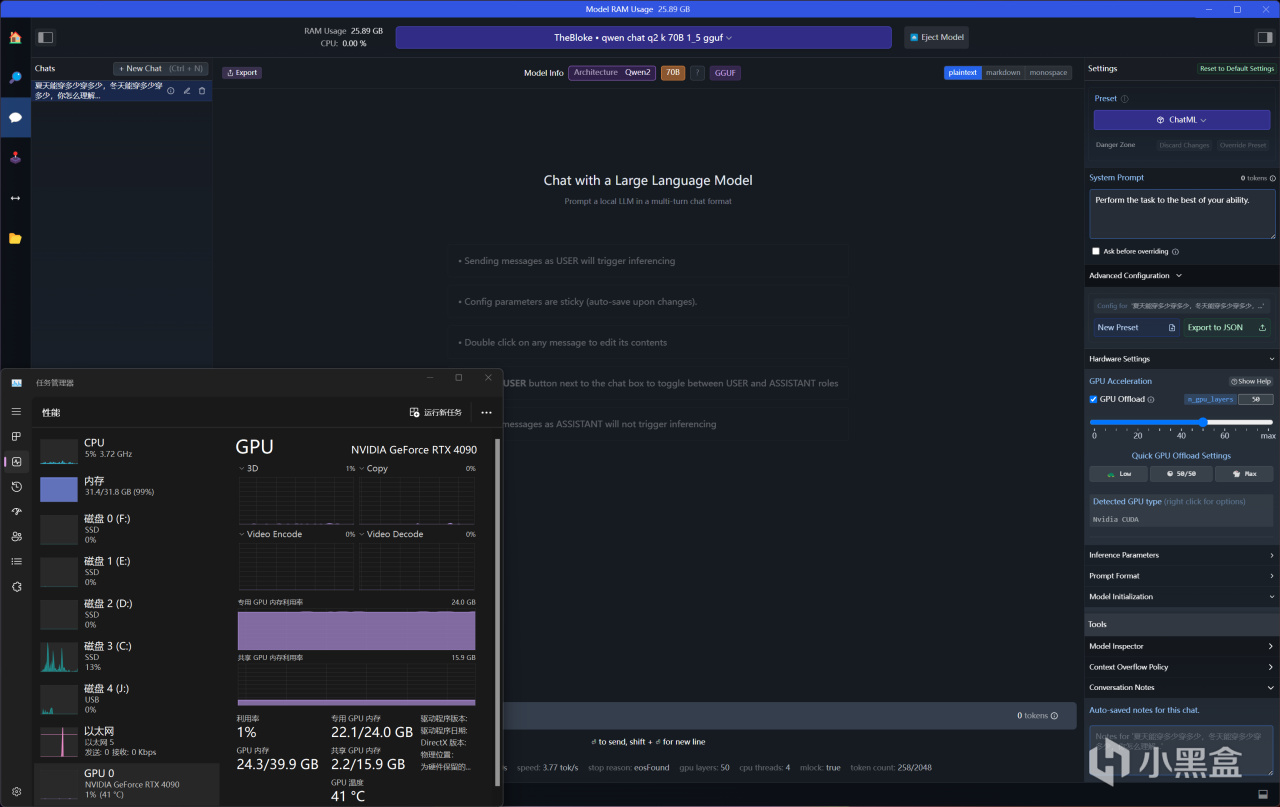Image resolution: width=1280 pixels, height=807 pixels.
Task: Open the ChatML preset dropdown
Action: [x=1182, y=120]
